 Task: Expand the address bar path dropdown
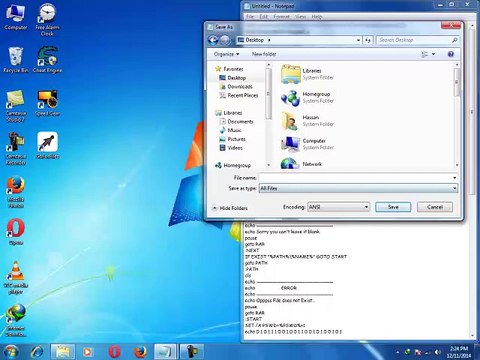point(358,40)
